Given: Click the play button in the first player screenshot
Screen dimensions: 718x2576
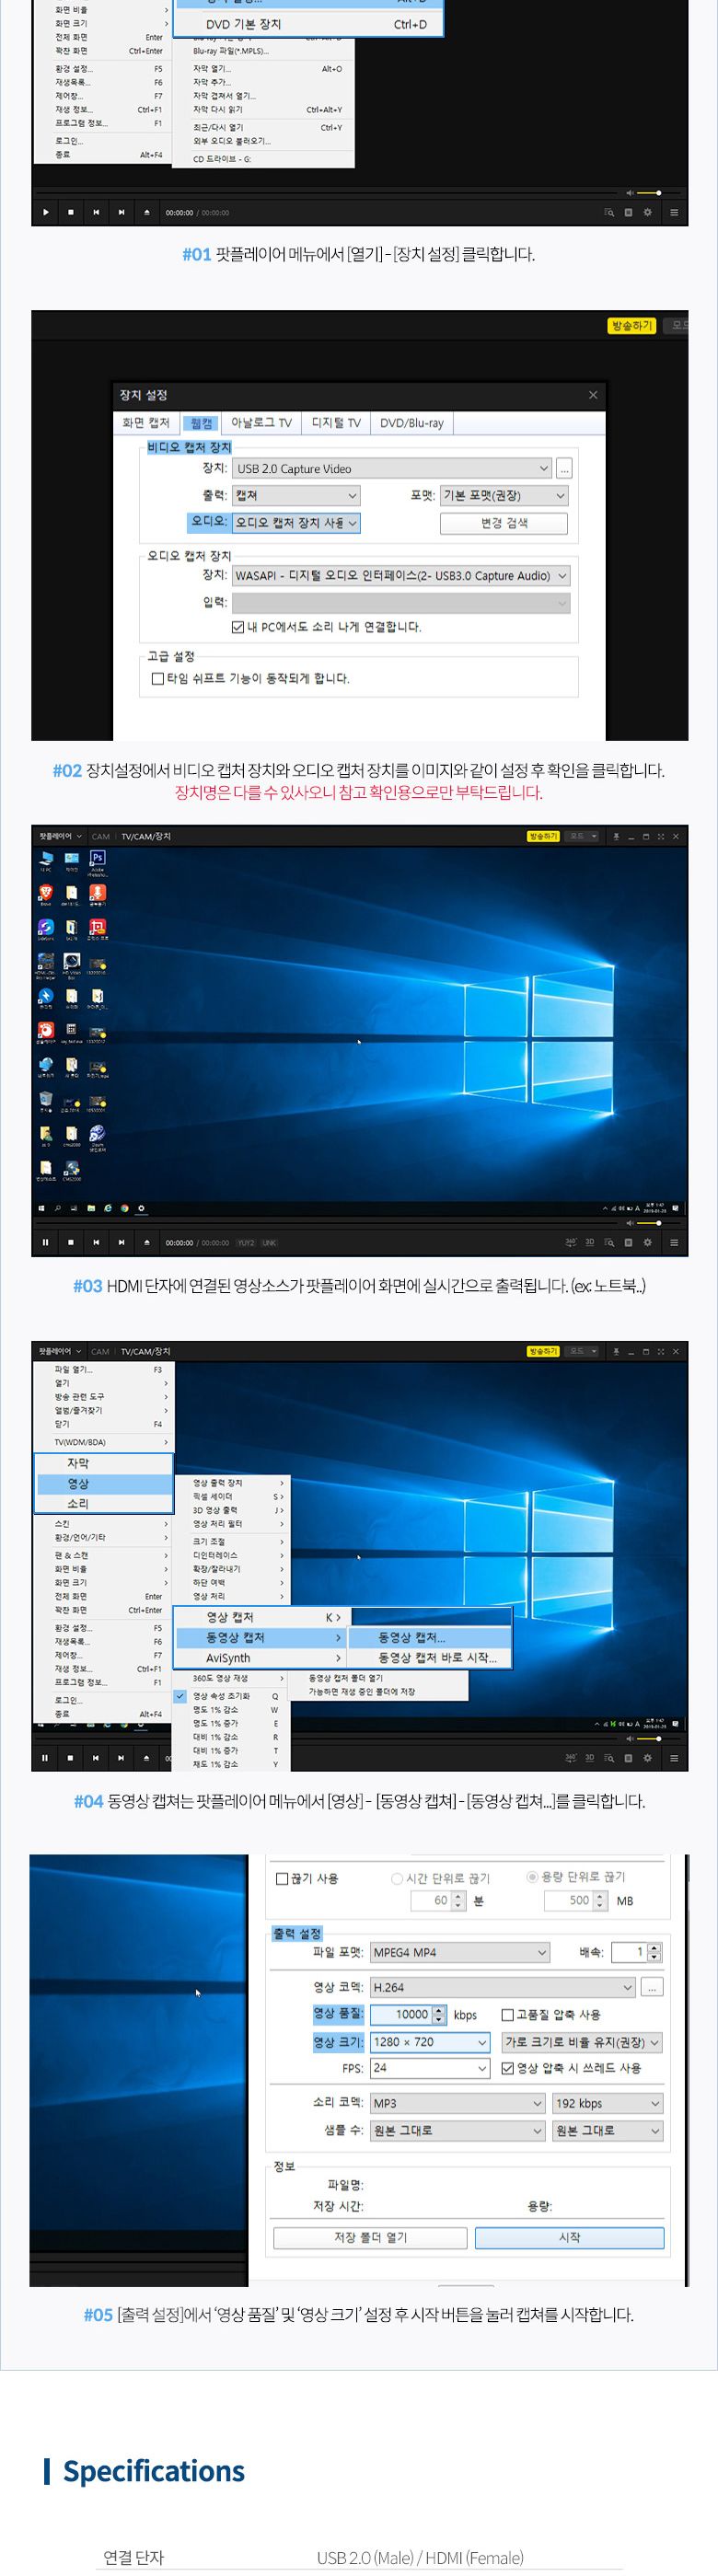Looking at the screenshot, I should tap(46, 212).
